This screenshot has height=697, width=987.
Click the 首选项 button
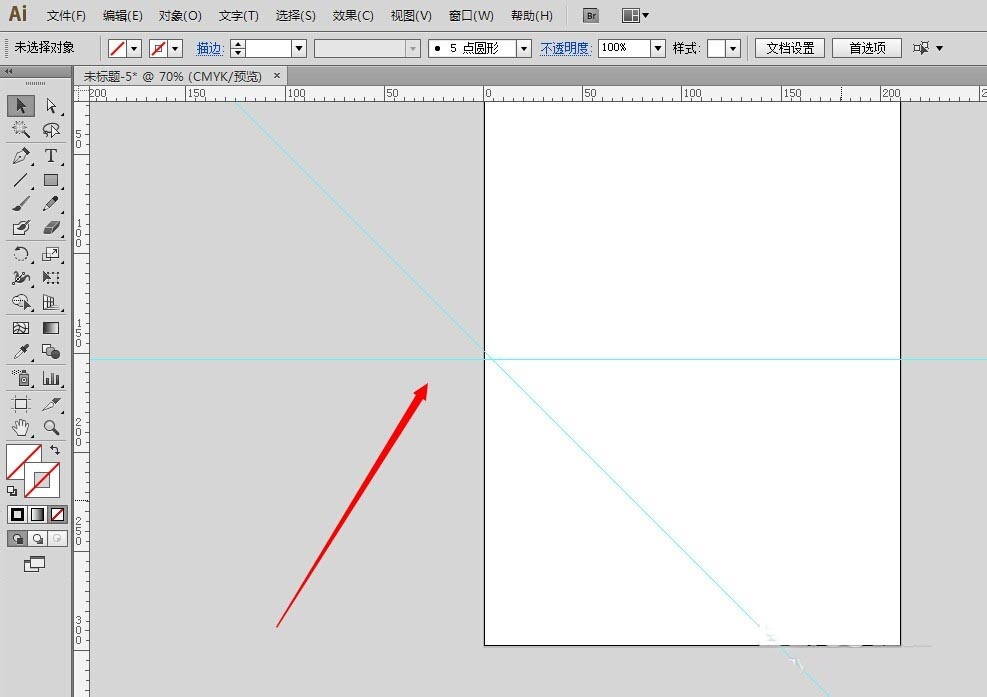coord(867,48)
